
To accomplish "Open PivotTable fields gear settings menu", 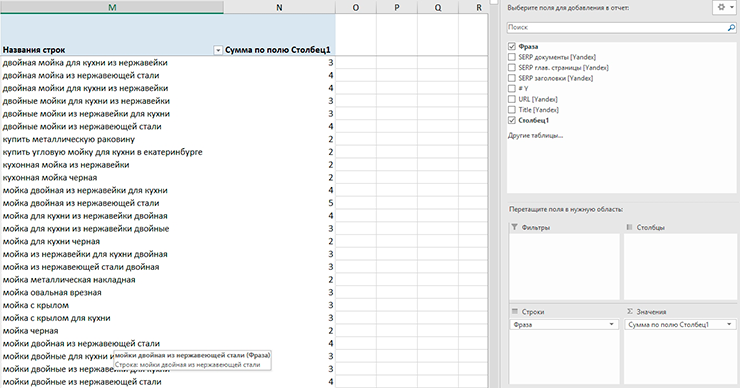I will point(724,8).
